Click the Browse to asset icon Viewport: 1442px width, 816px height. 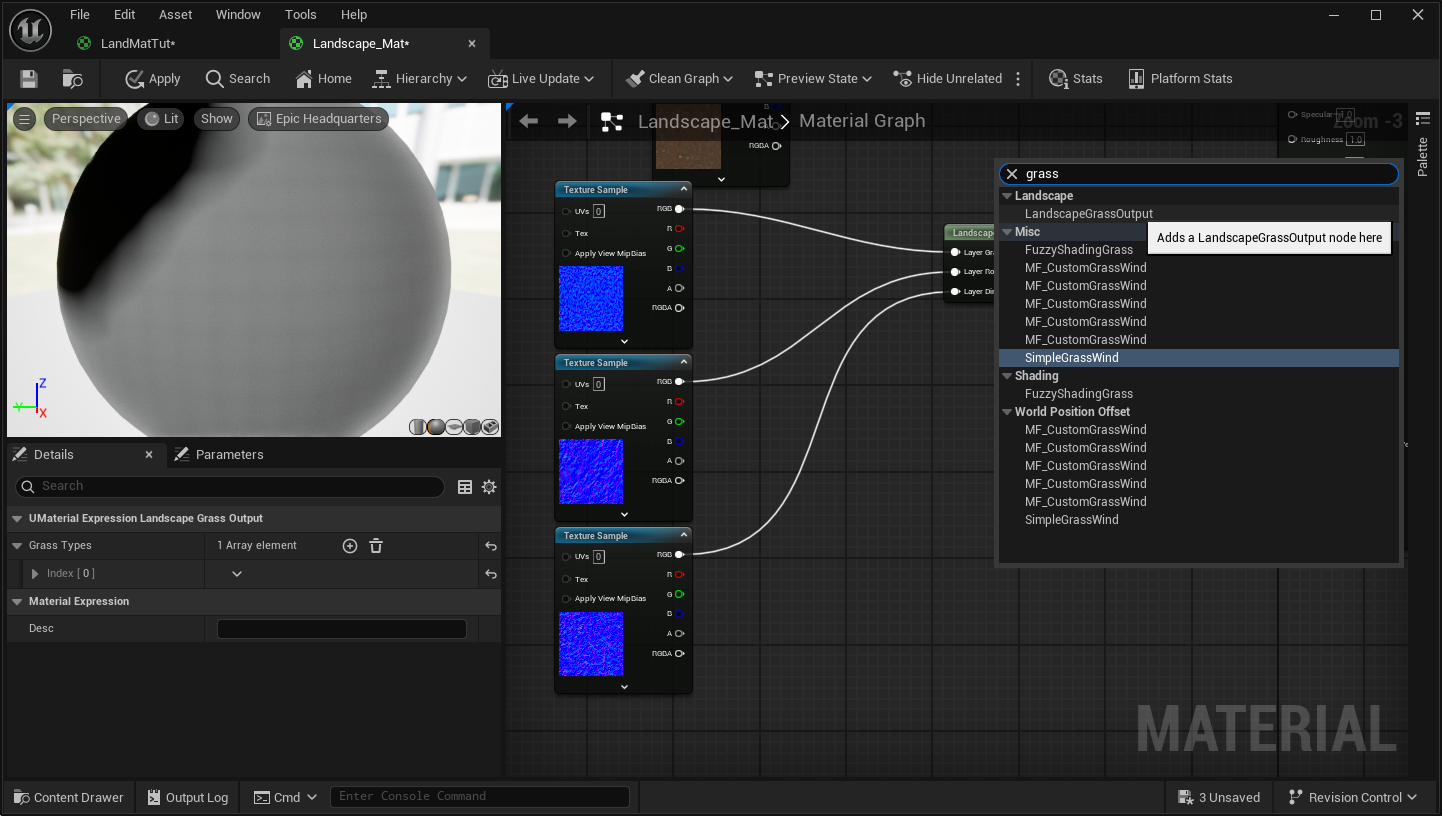[x=72, y=79]
